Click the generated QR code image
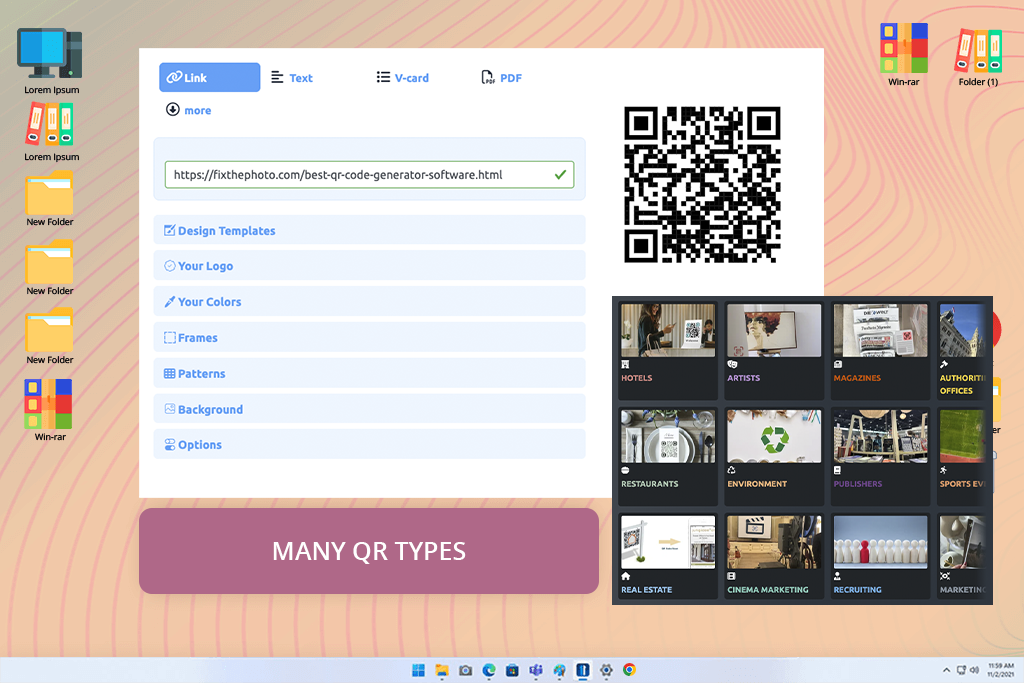This screenshot has width=1024, height=683. coord(702,185)
